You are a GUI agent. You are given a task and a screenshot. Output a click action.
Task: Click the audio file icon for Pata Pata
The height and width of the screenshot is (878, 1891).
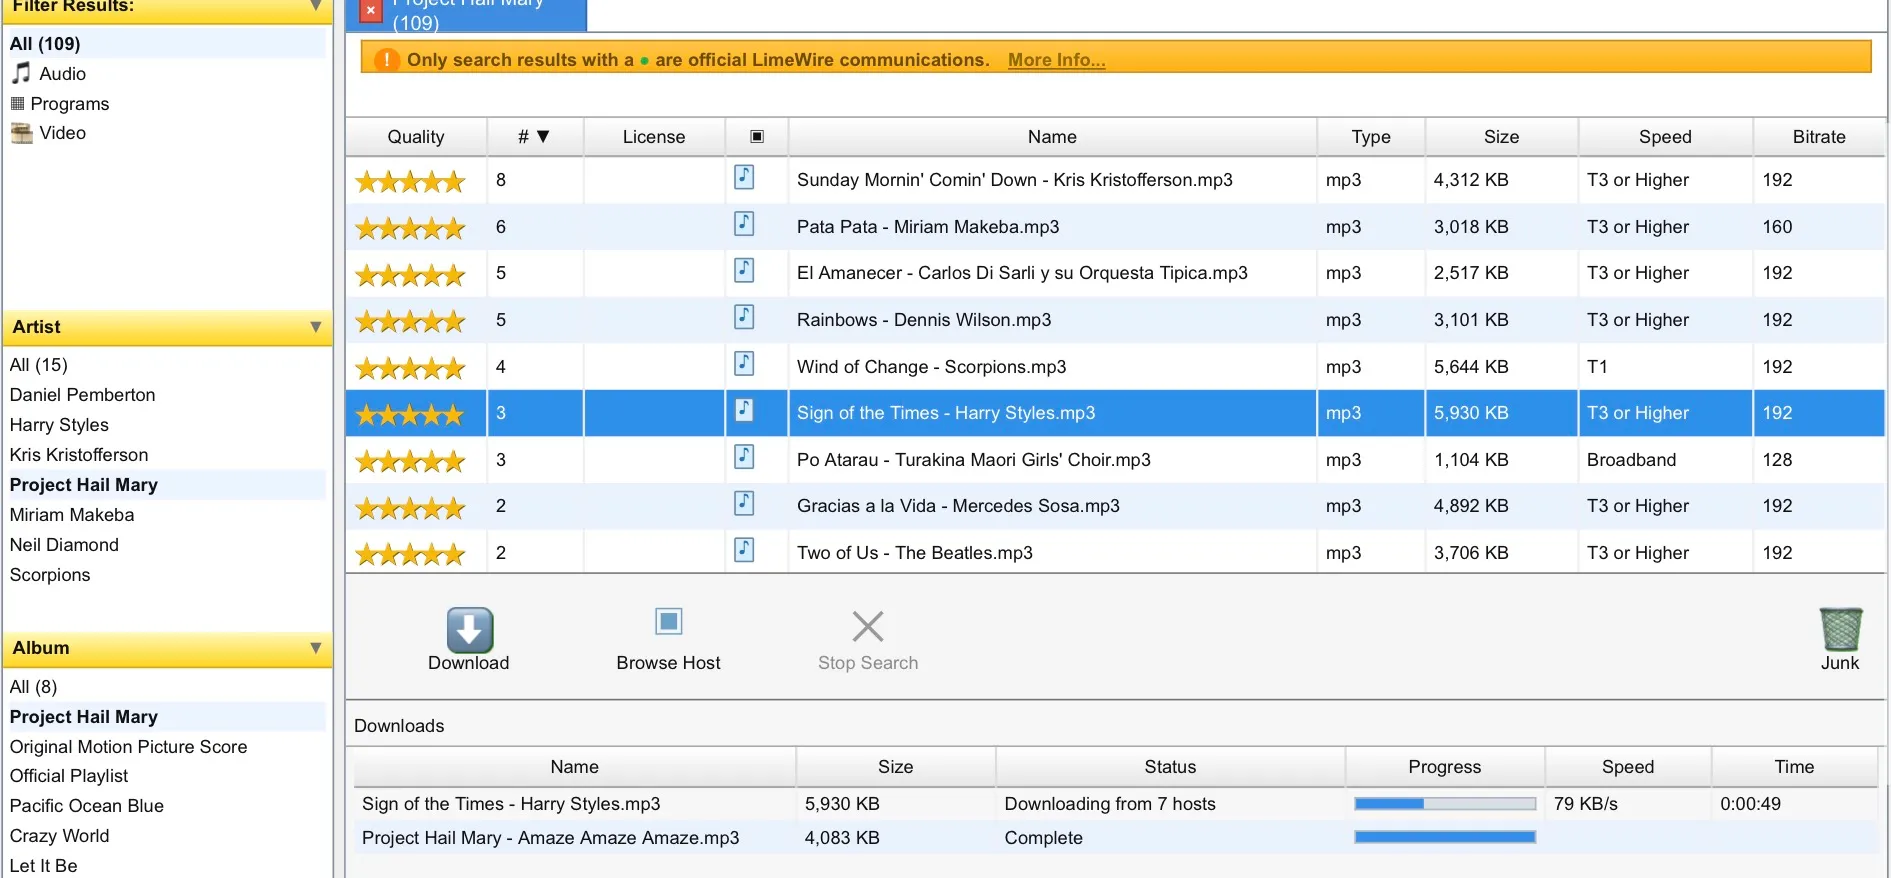[744, 224]
